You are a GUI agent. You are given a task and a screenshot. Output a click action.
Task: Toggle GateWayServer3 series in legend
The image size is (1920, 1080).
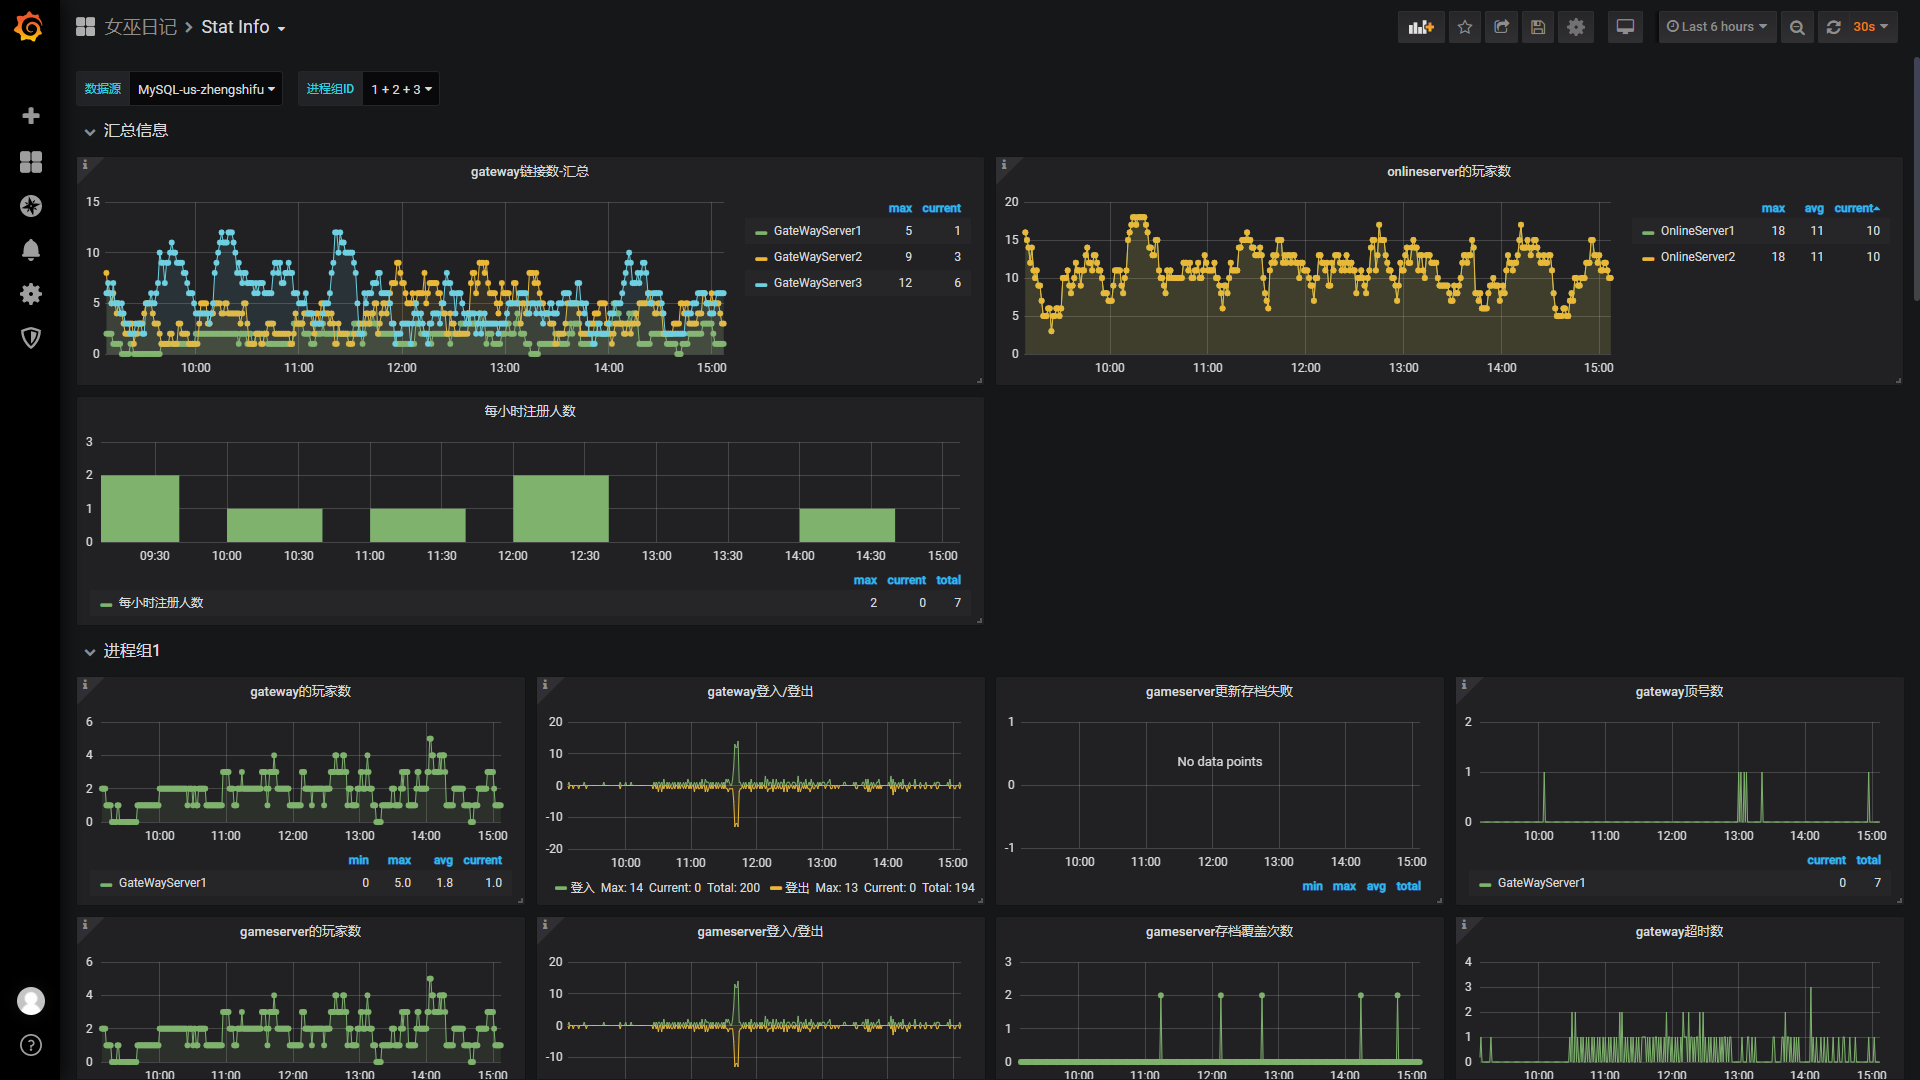[x=817, y=283]
